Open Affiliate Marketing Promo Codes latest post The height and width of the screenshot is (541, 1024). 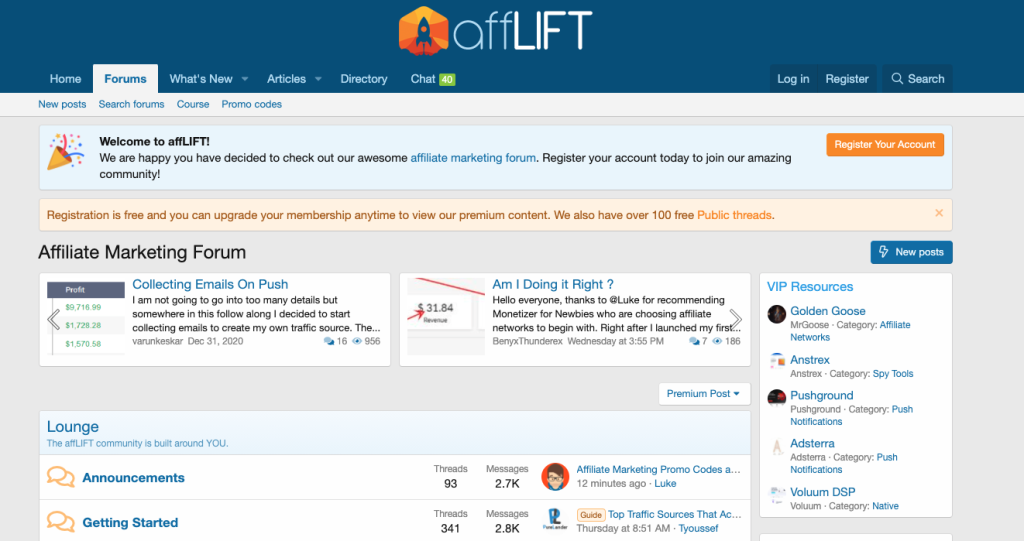(658, 469)
